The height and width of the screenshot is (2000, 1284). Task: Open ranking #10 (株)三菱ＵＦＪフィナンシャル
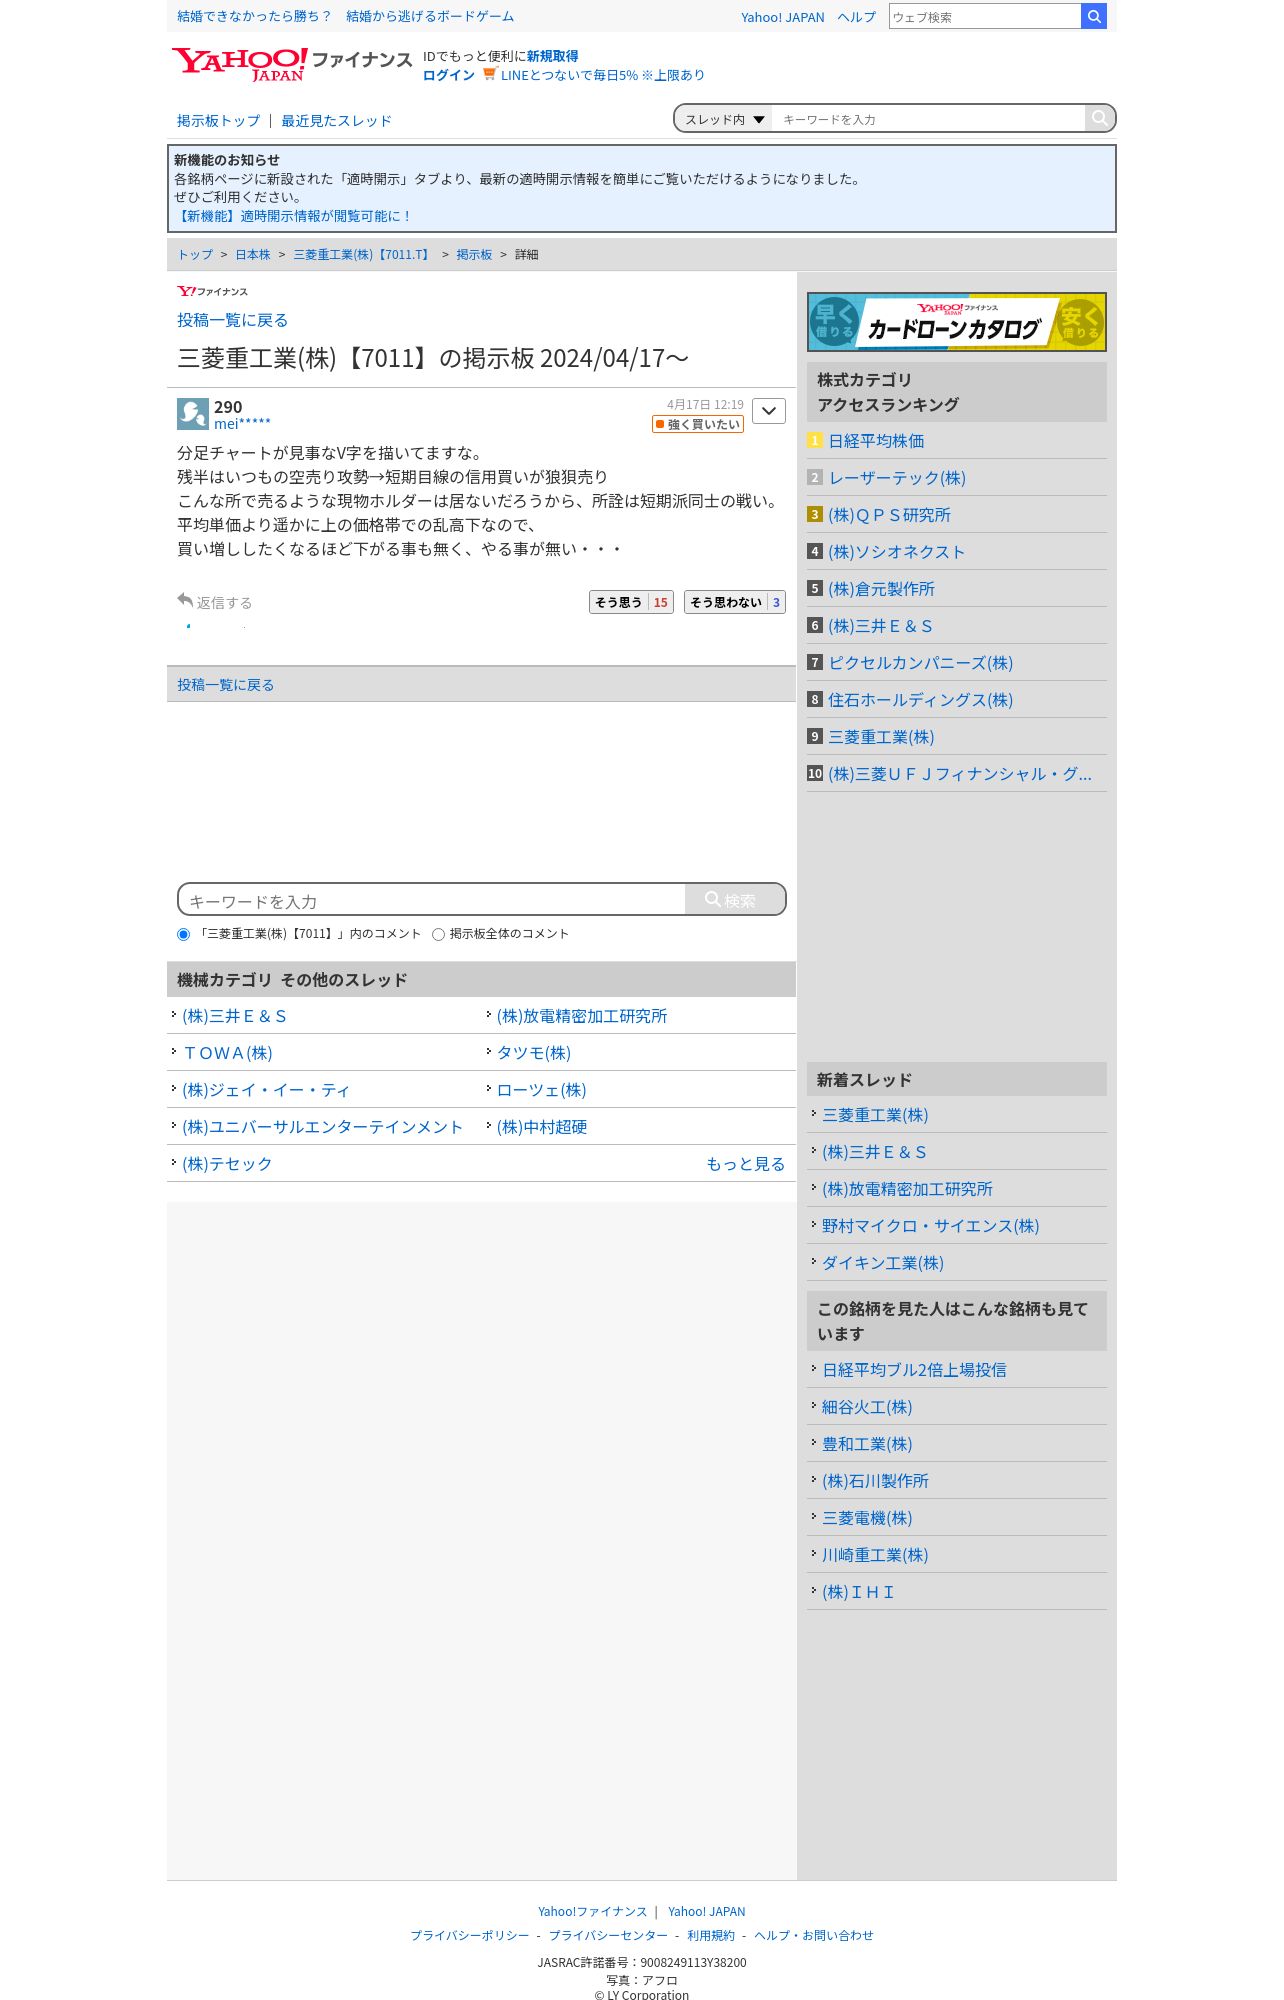(960, 774)
